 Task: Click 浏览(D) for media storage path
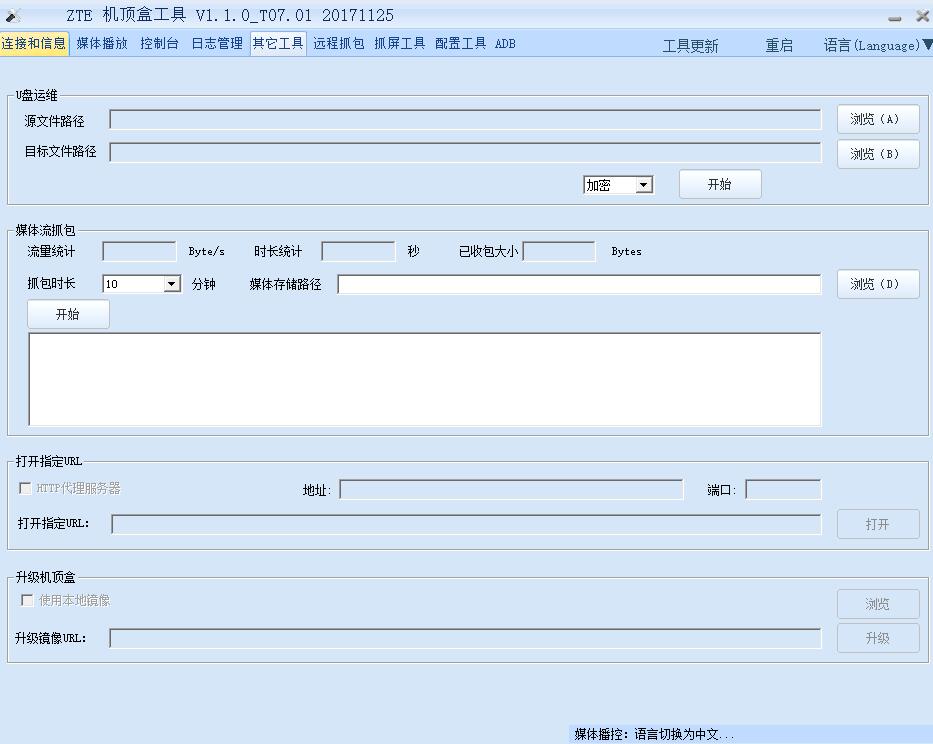pos(877,284)
